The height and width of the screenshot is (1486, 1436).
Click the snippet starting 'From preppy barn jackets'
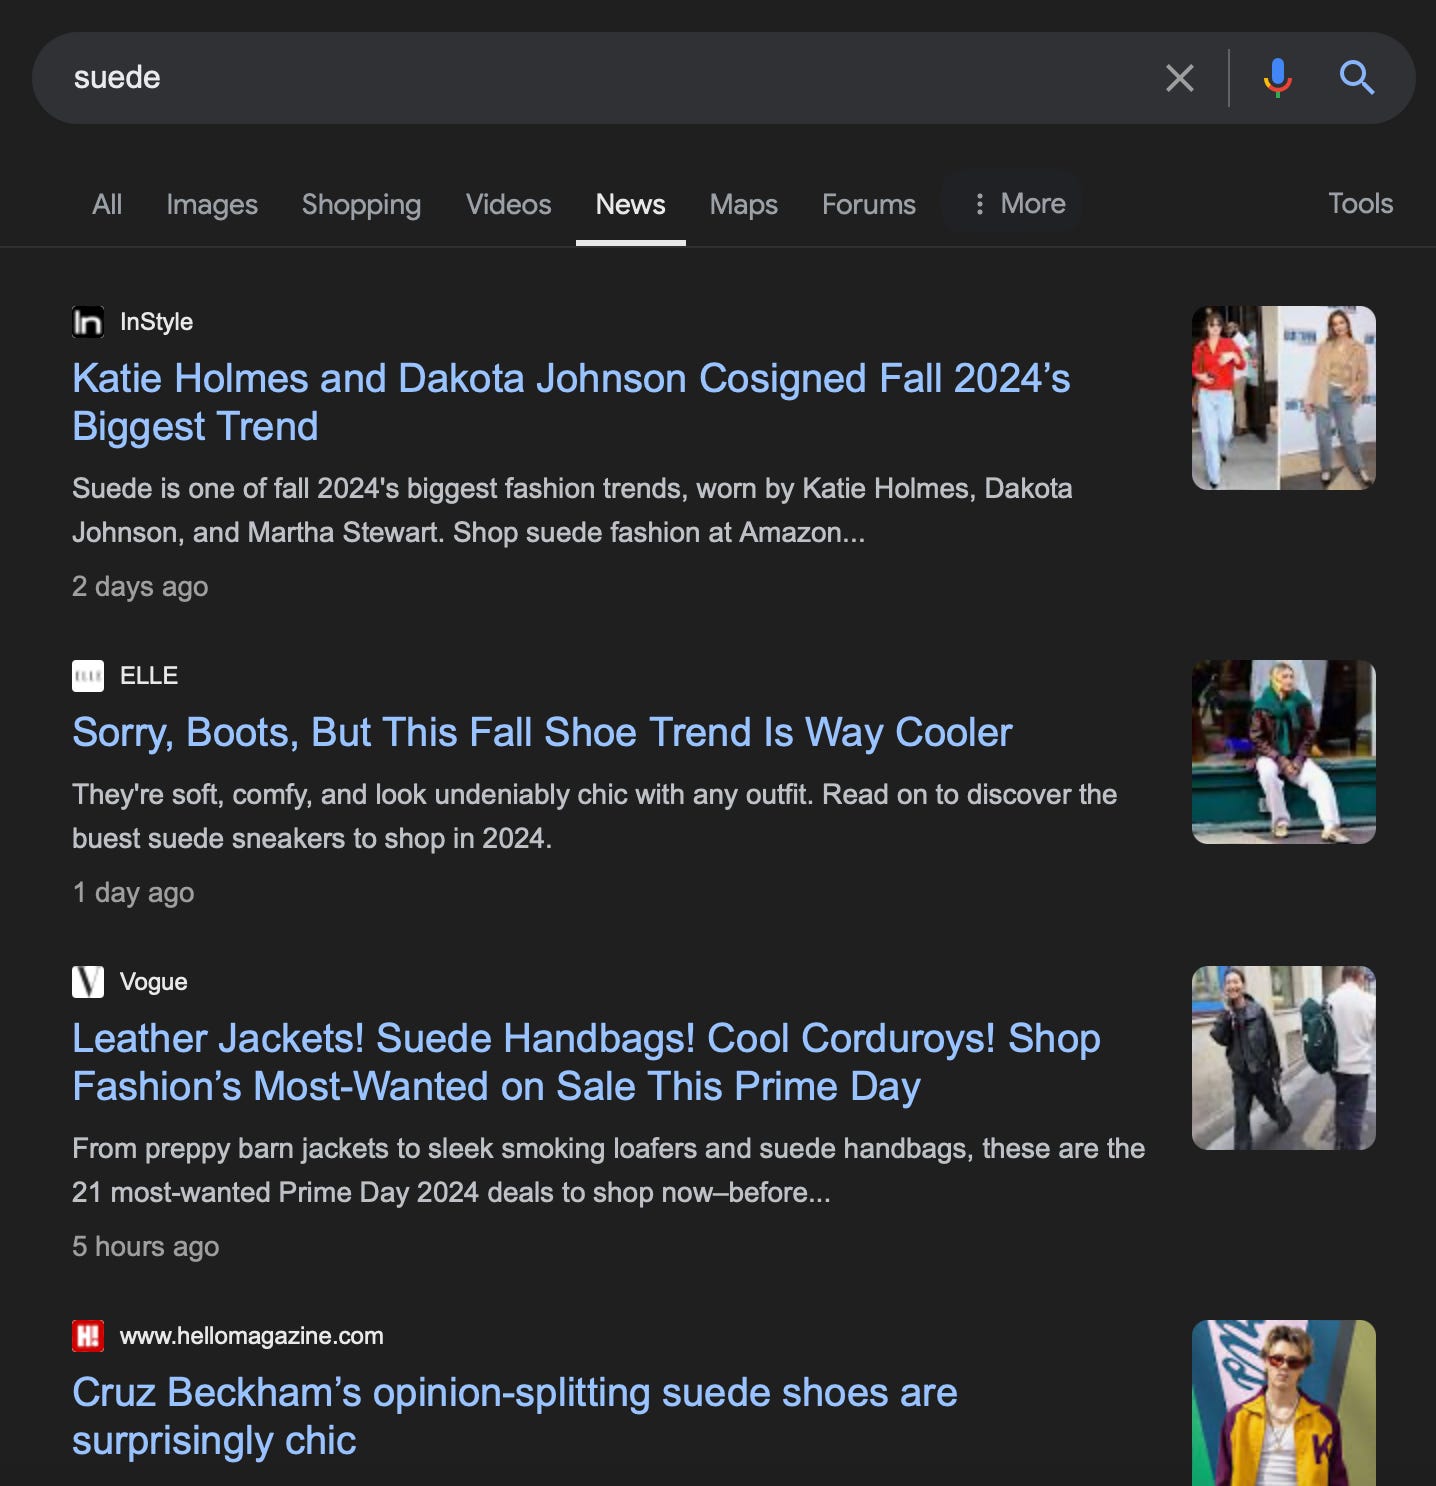608,1170
